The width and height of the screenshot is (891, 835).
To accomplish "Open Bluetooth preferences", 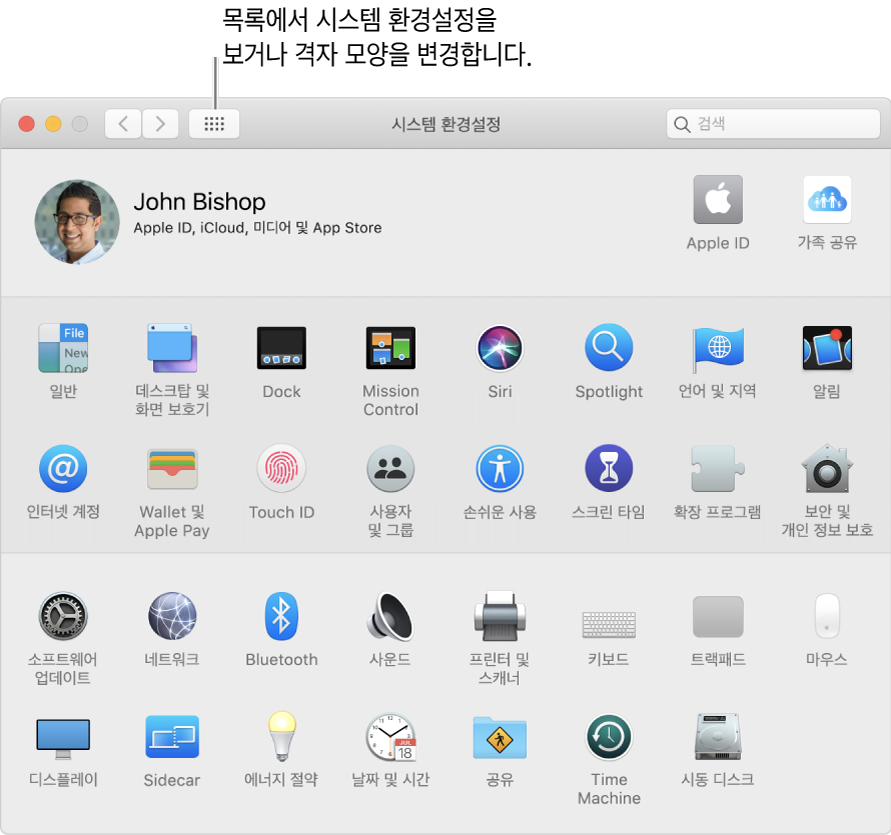I will [281, 616].
